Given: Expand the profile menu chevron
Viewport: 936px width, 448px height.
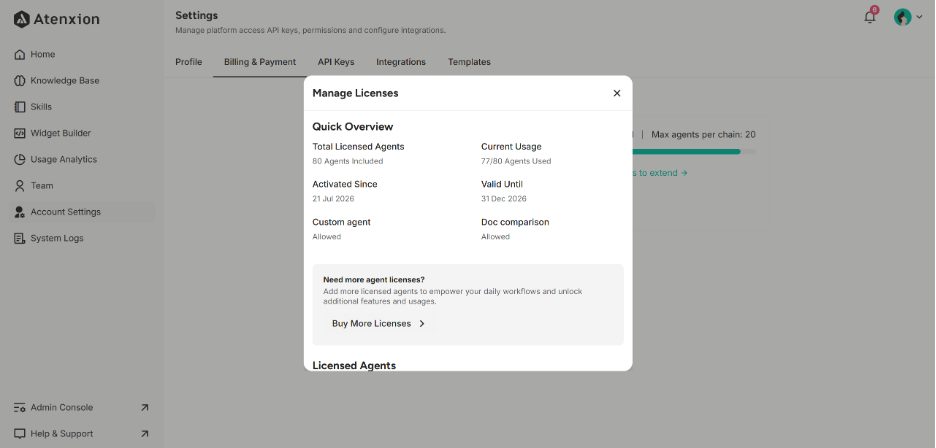Looking at the screenshot, I should tap(919, 17).
